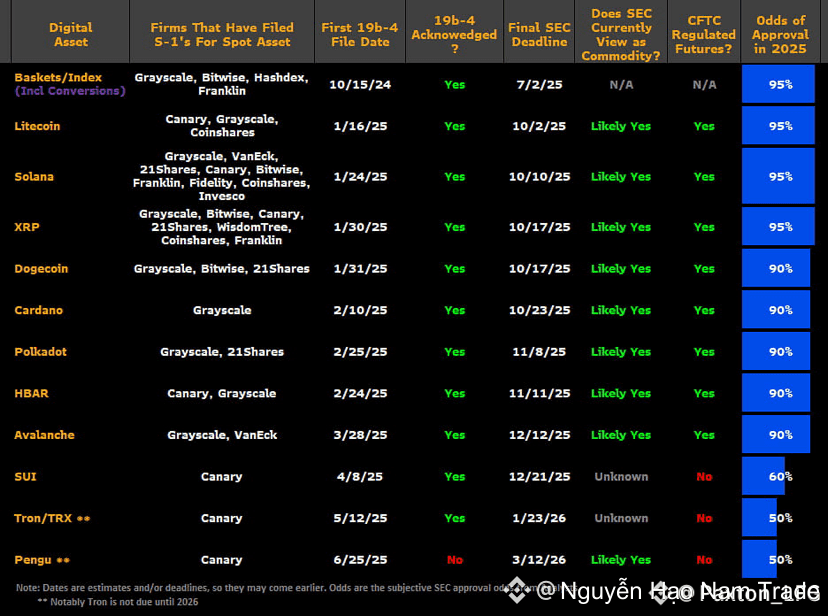This screenshot has height=616, width=828.
Task: Select the "HBAR" asset name
Action: coord(31,394)
